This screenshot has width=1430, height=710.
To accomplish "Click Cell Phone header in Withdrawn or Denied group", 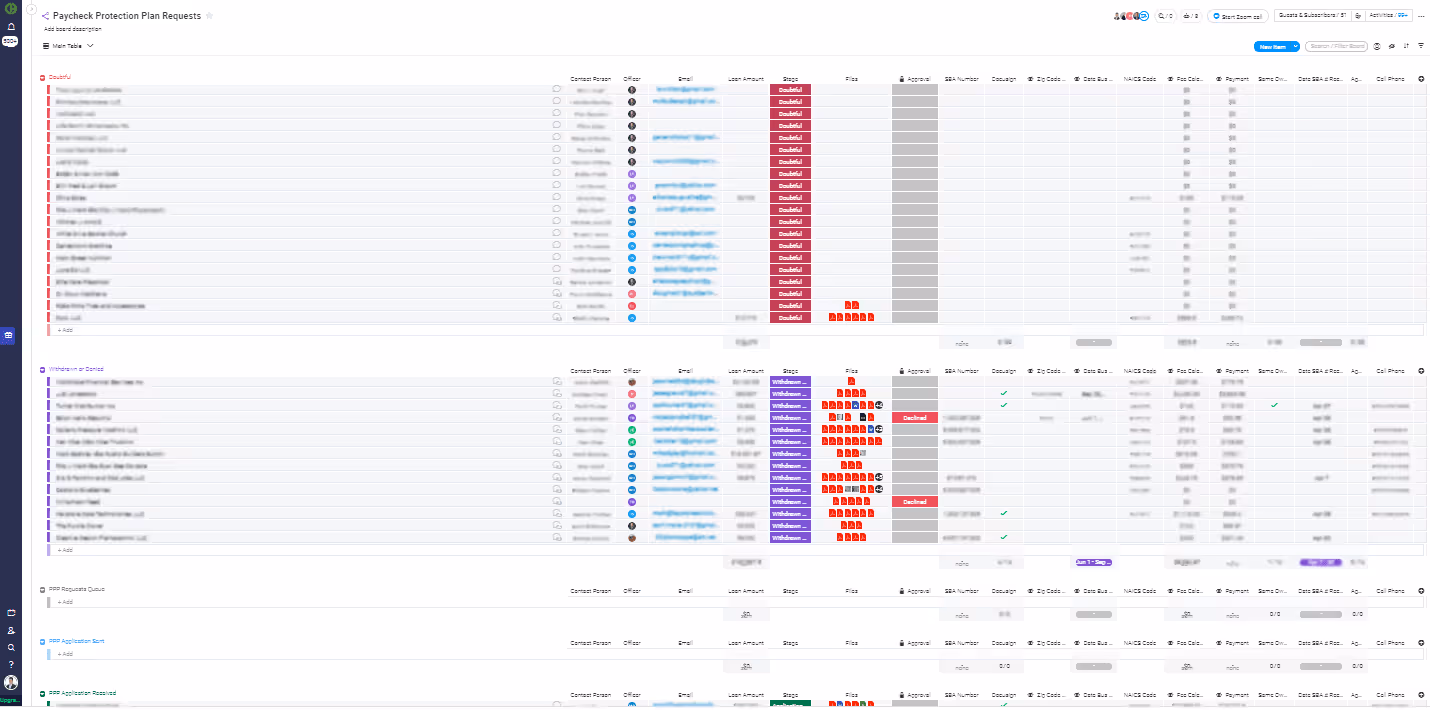I will [1390, 371].
